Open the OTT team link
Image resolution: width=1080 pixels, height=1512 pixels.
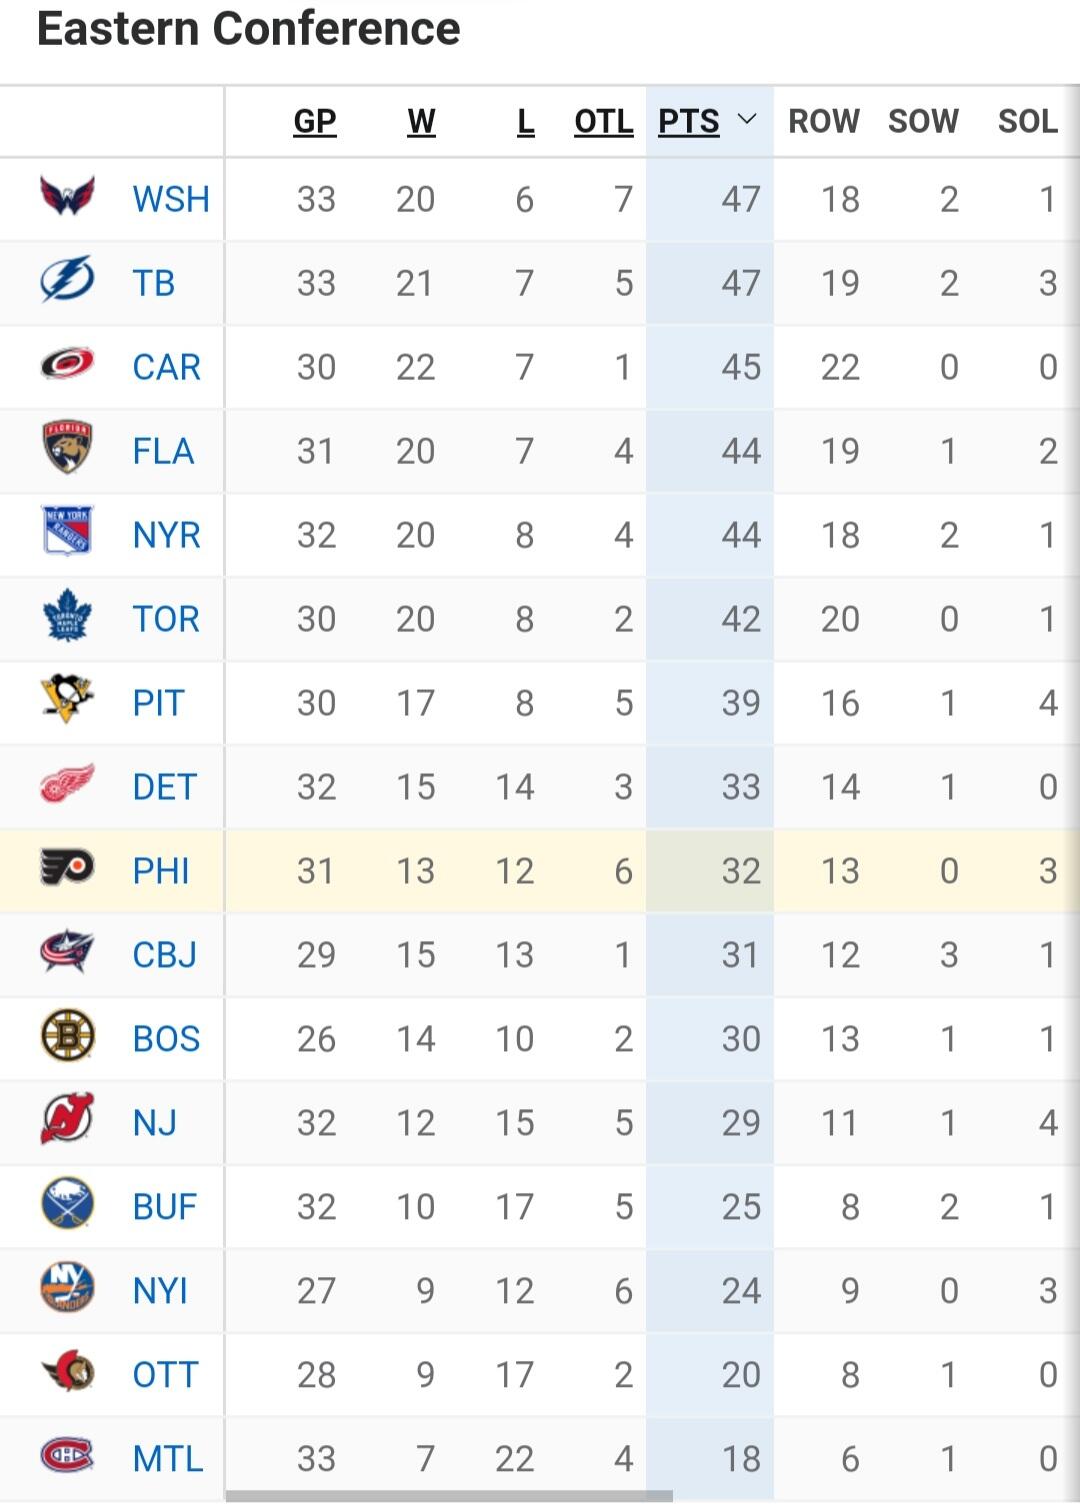point(165,1375)
